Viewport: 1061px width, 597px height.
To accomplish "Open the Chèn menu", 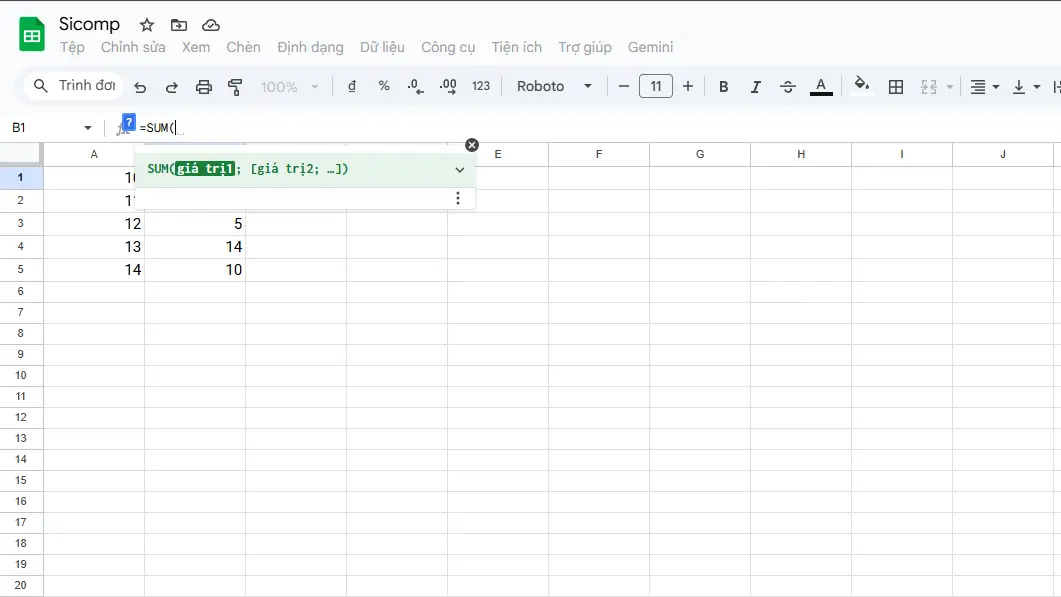I will [x=244, y=47].
